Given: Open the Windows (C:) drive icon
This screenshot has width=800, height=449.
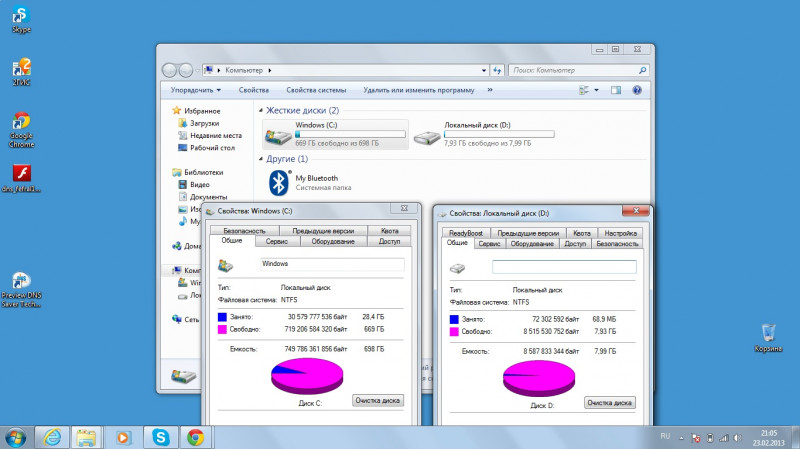Looking at the screenshot, I should pos(278,135).
